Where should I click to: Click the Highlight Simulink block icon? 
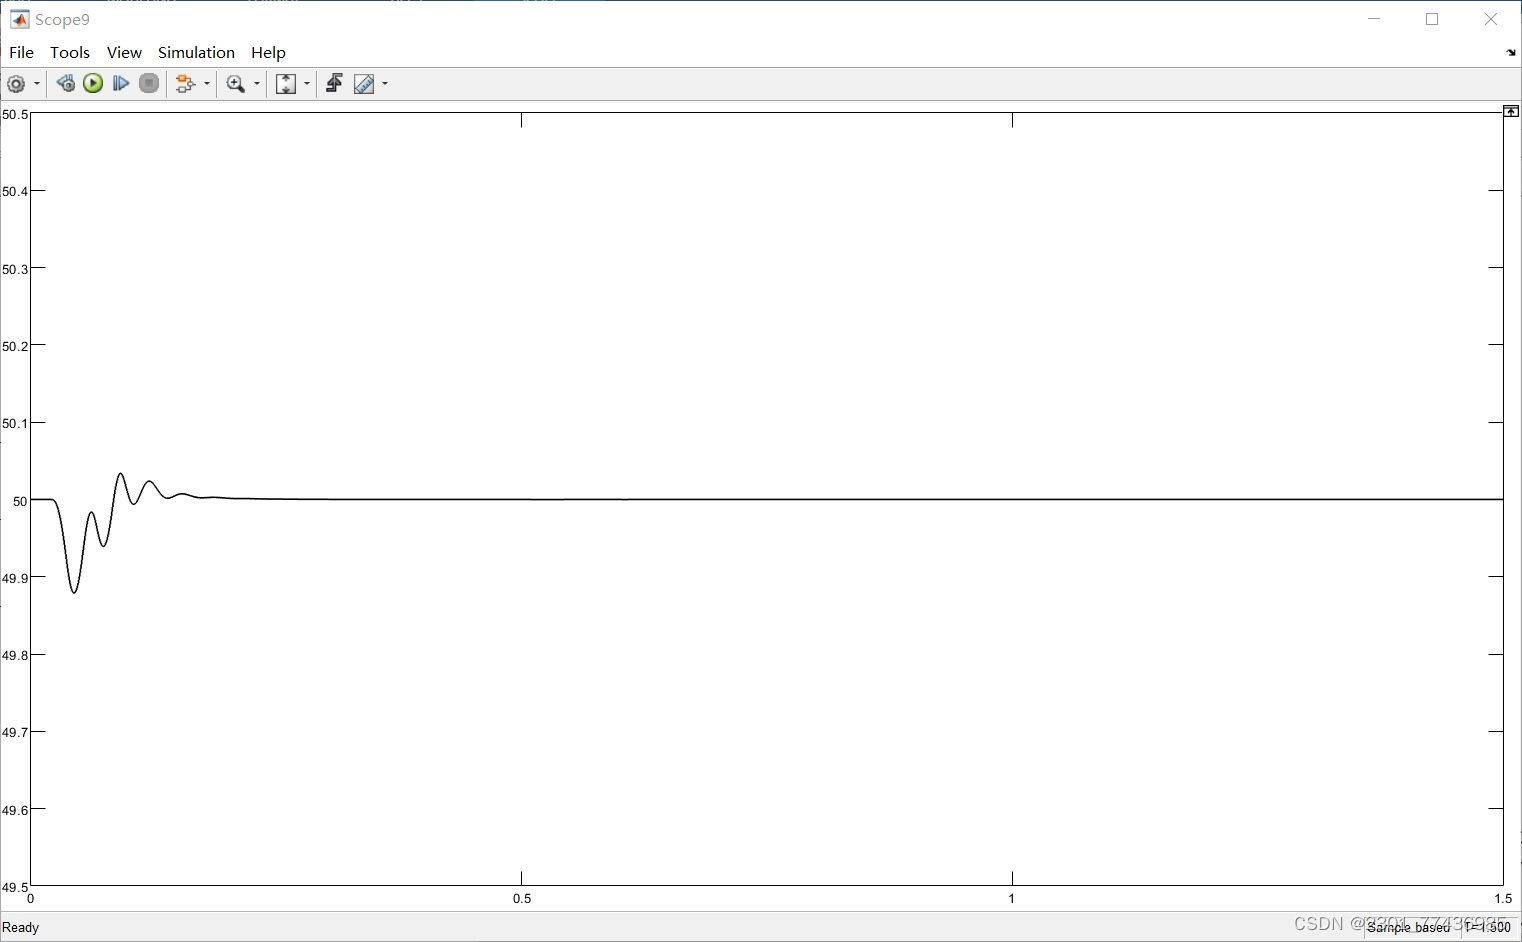[185, 84]
